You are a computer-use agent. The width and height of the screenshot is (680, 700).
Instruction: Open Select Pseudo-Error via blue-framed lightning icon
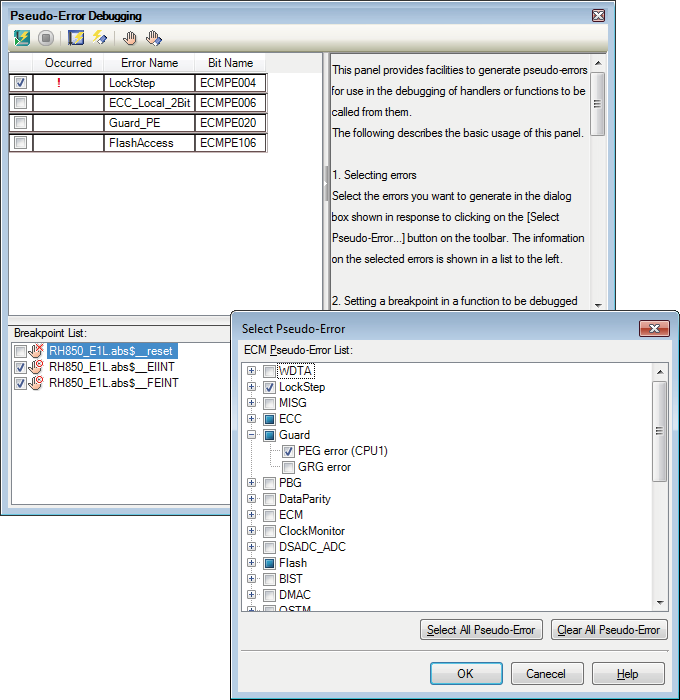pyautogui.click(x=76, y=38)
